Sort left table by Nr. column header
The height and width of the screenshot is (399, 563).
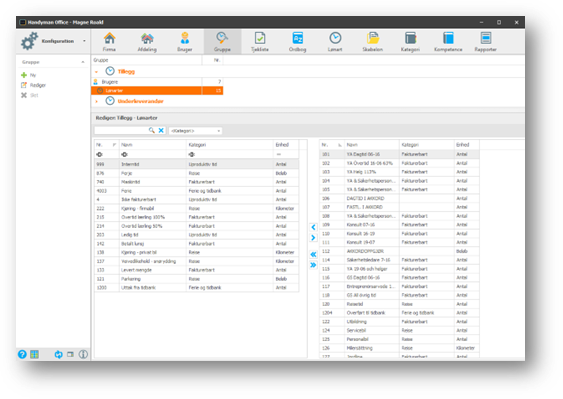click(107, 145)
